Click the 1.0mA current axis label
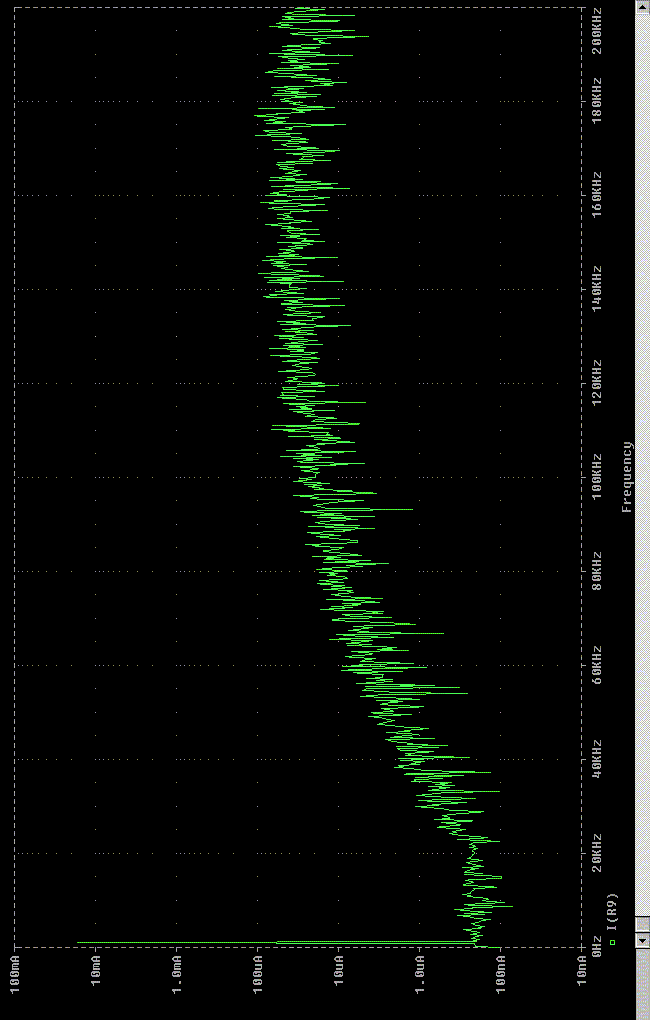Viewport: 650px width, 1020px height. (x=176, y=974)
